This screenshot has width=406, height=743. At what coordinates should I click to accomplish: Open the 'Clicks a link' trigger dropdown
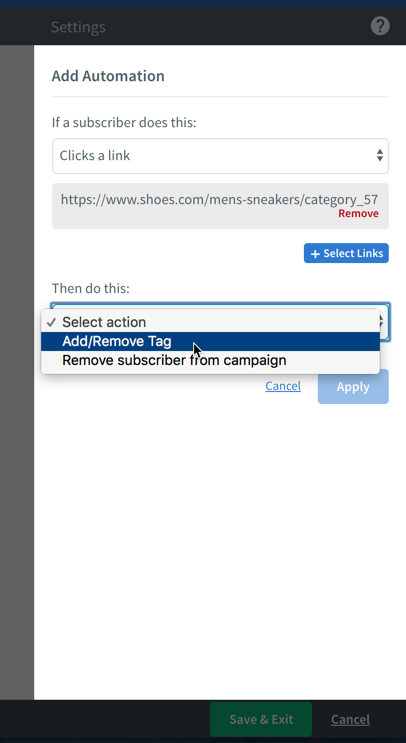[x=220, y=156]
